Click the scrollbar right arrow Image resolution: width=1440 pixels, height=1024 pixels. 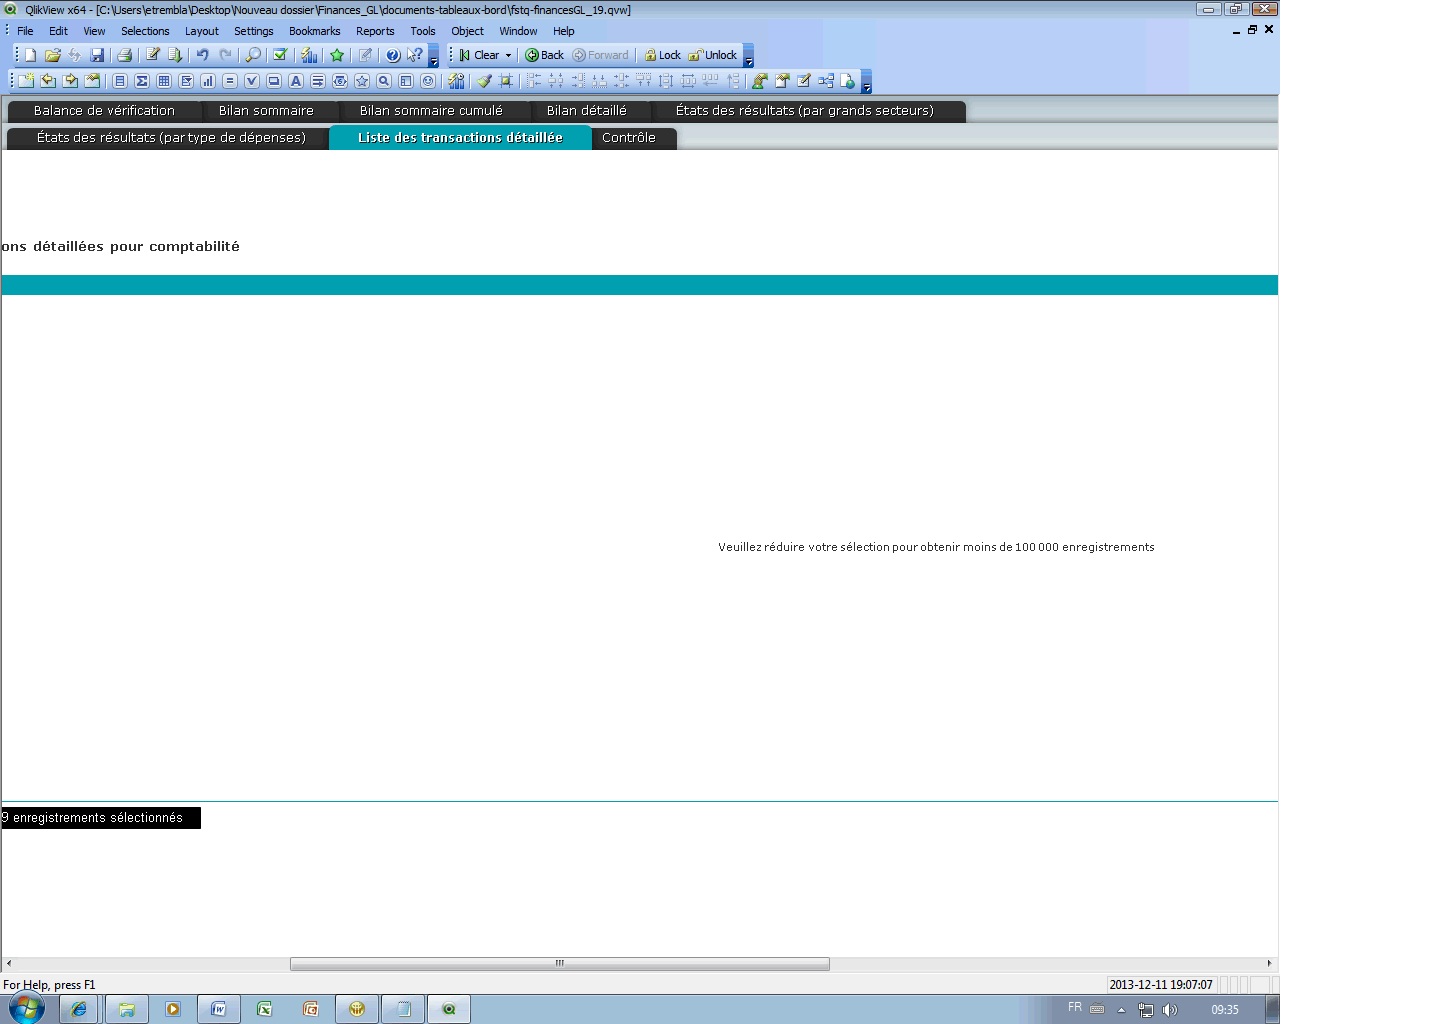click(x=1269, y=964)
